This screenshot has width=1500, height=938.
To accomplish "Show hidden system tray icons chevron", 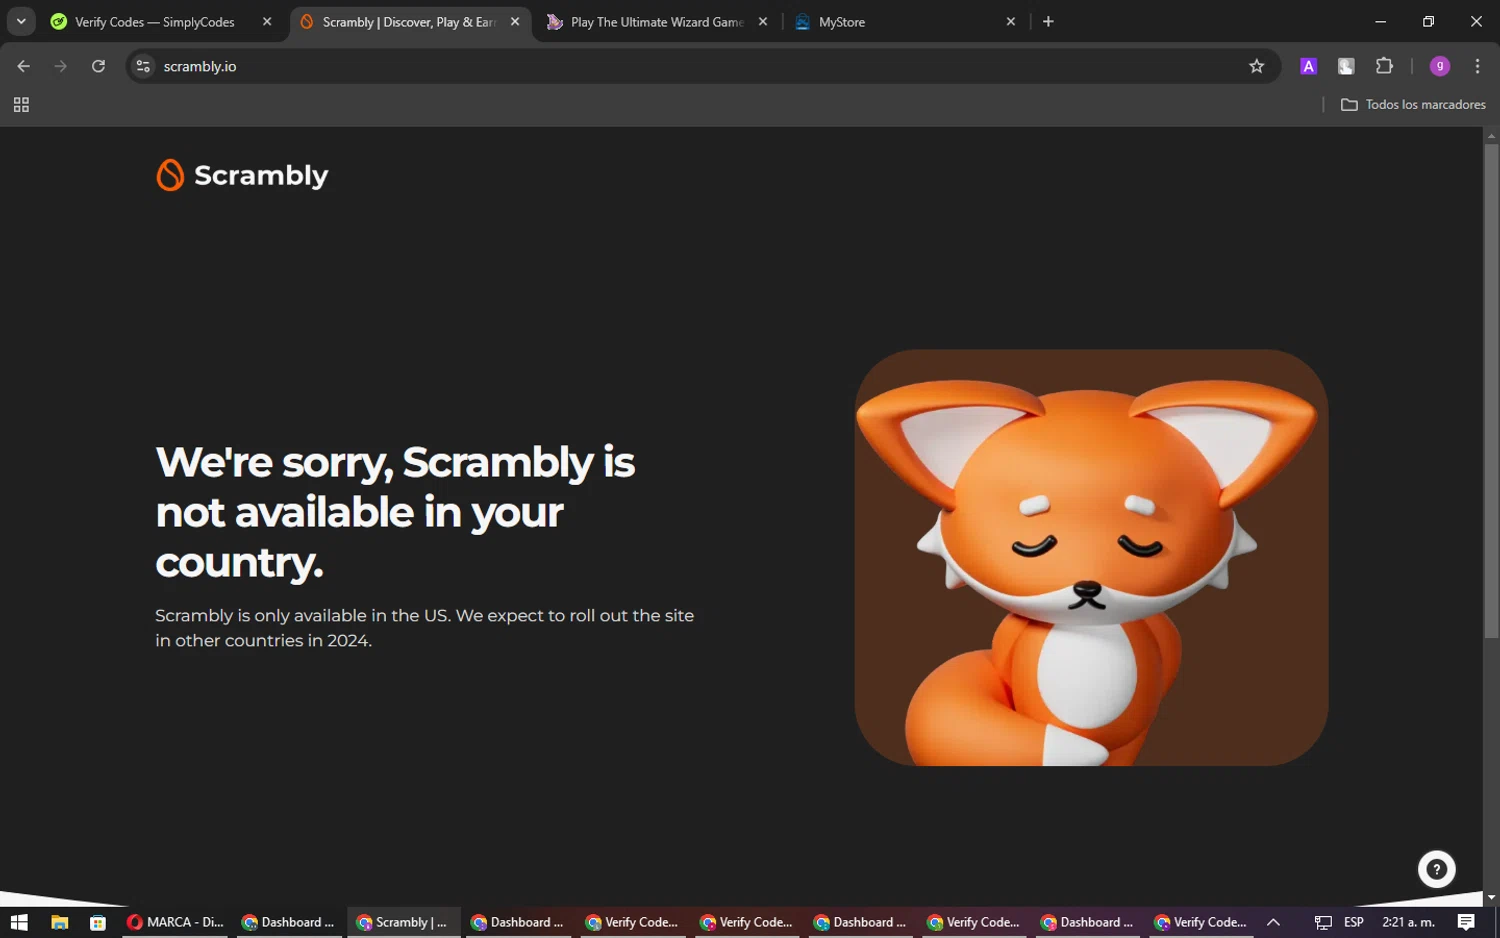I will pos(1273,922).
